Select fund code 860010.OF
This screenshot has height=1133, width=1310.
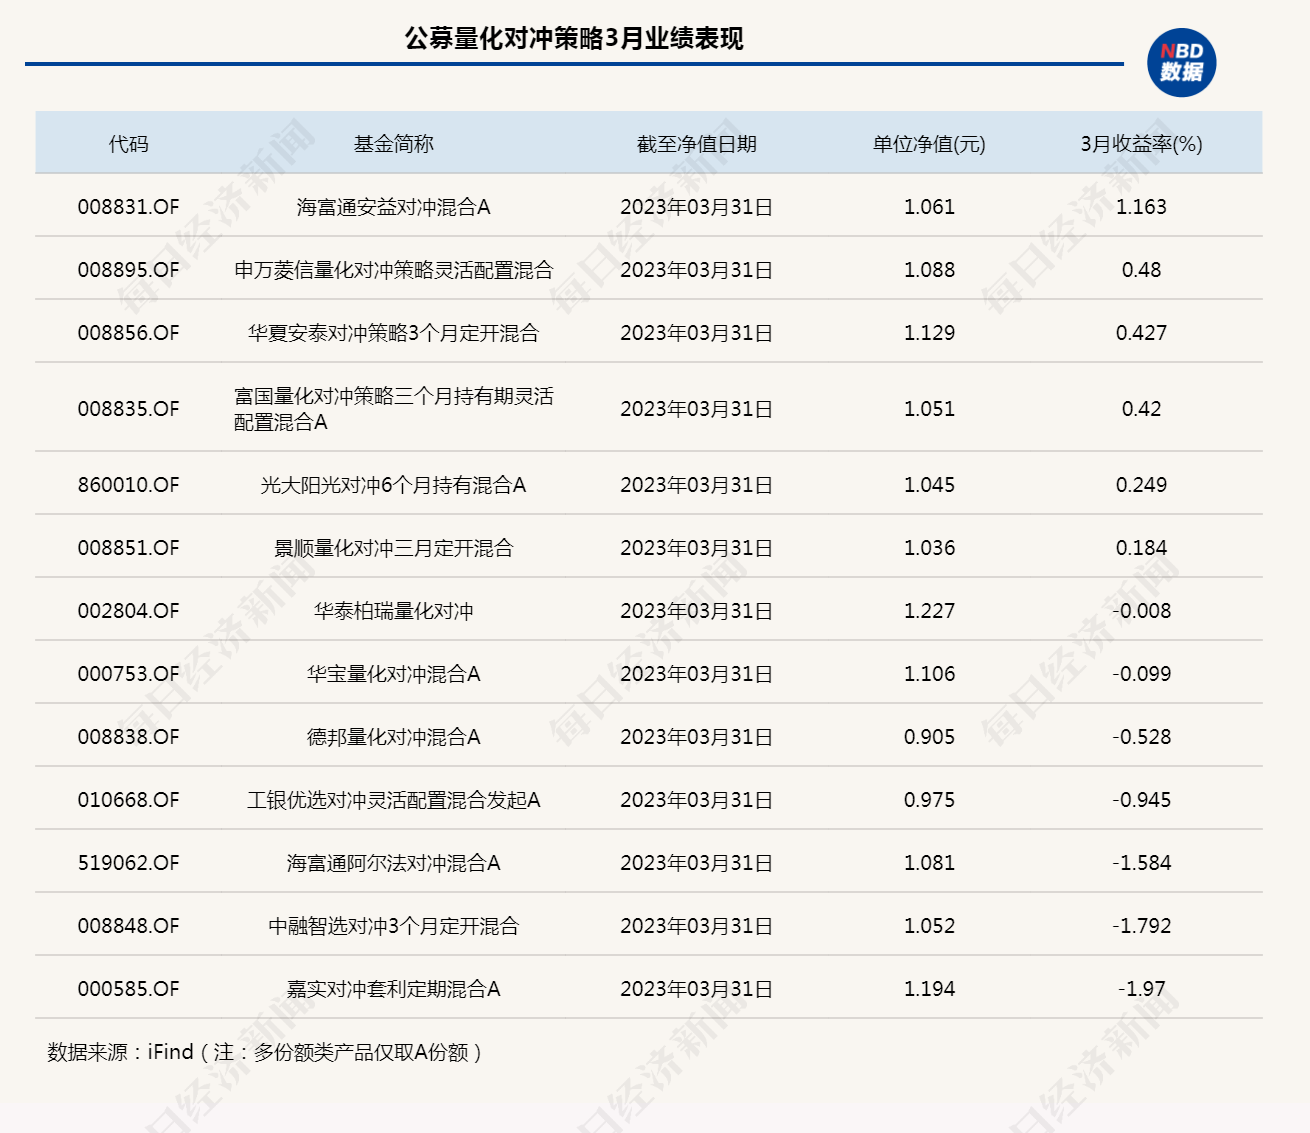129,485
